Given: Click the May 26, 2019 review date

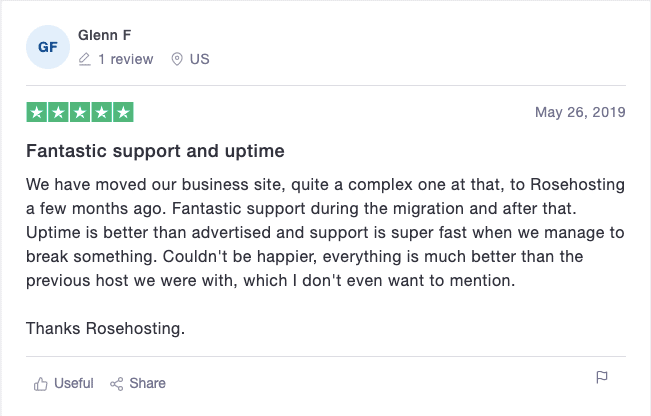Looking at the screenshot, I should click(580, 112).
